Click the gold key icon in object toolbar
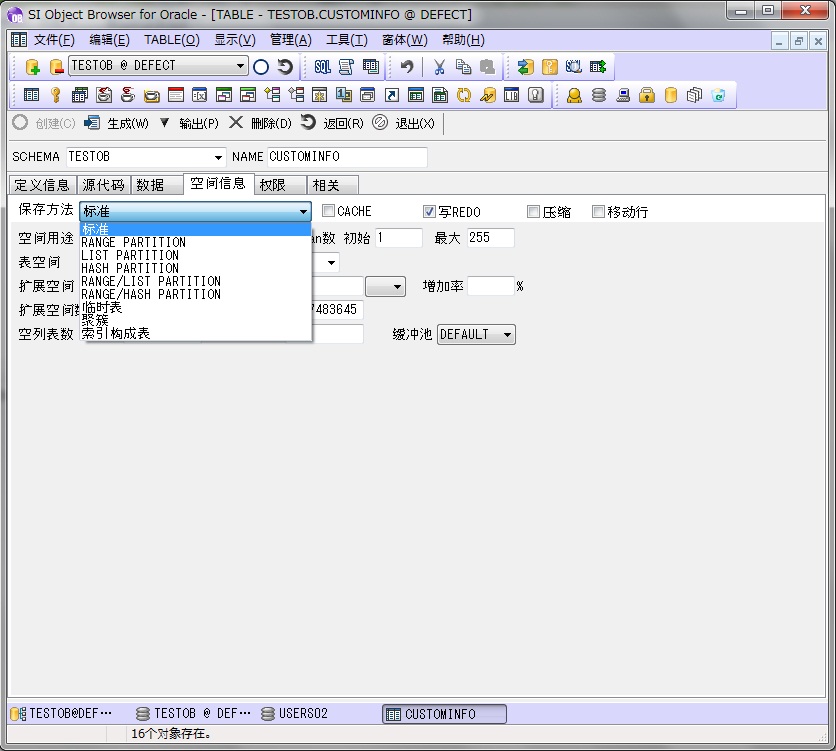This screenshot has width=836, height=751. [55, 95]
